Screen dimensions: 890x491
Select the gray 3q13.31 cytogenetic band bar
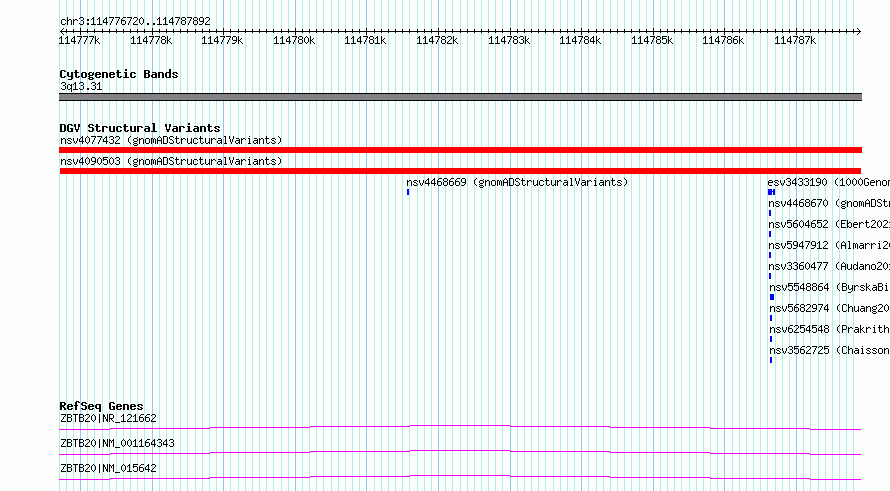point(460,97)
